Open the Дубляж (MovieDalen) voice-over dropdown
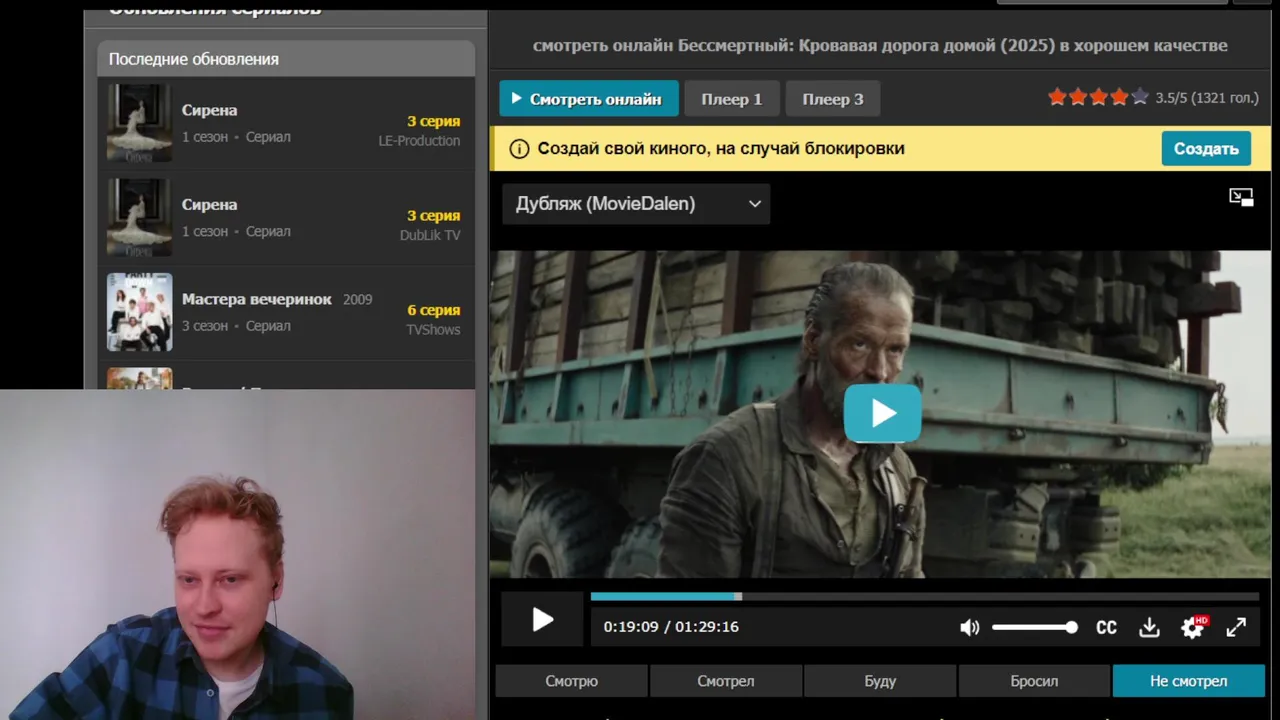The width and height of the screenshot is (1280, 720). pos(636,204)
